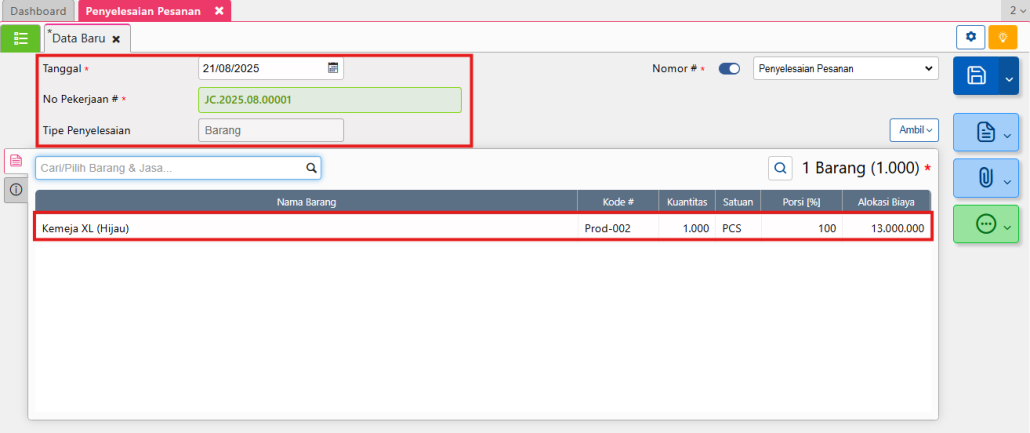Screen dimensions: 1030x433
Task: Open the settings gear icon
Action: (970, 37)
